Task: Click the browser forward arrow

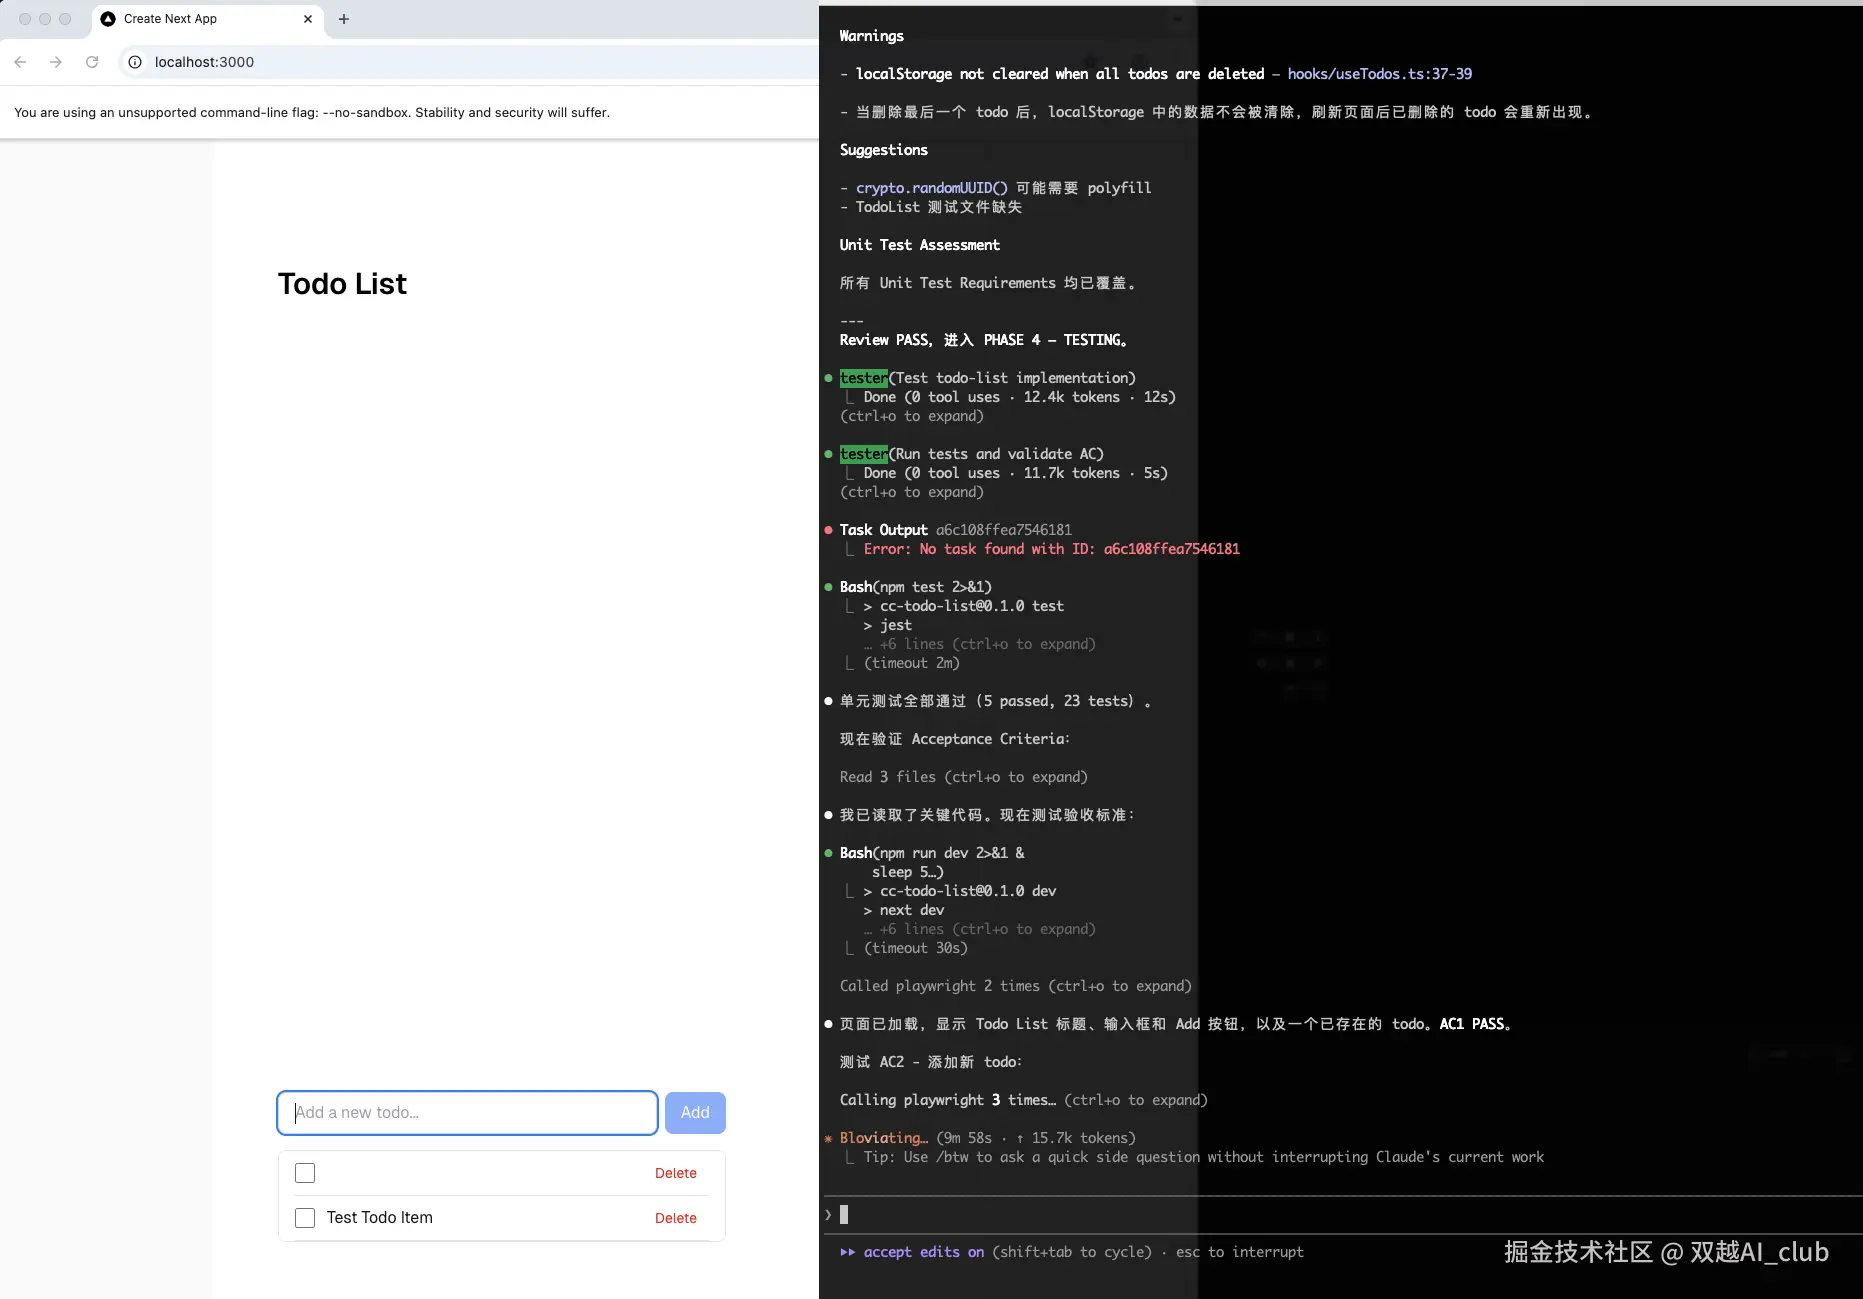Action: click(x=56, y=62)
